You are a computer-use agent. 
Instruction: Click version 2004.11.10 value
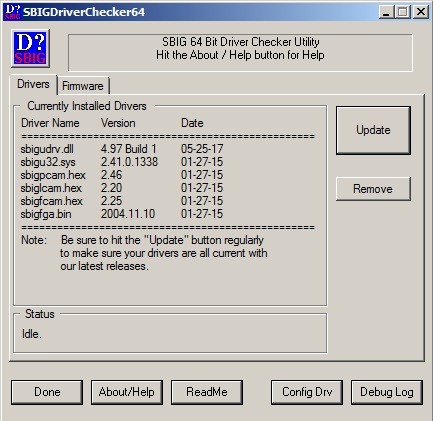(128, 214)
